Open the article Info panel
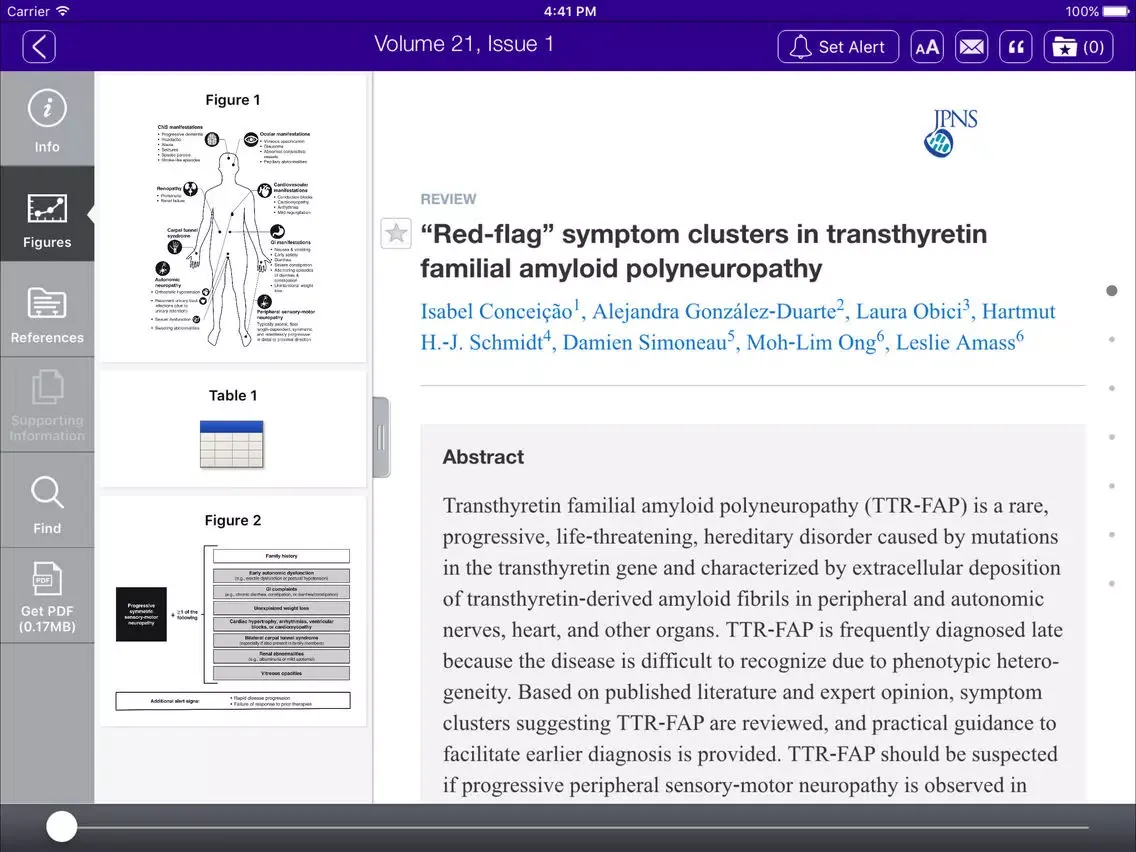 47,118
